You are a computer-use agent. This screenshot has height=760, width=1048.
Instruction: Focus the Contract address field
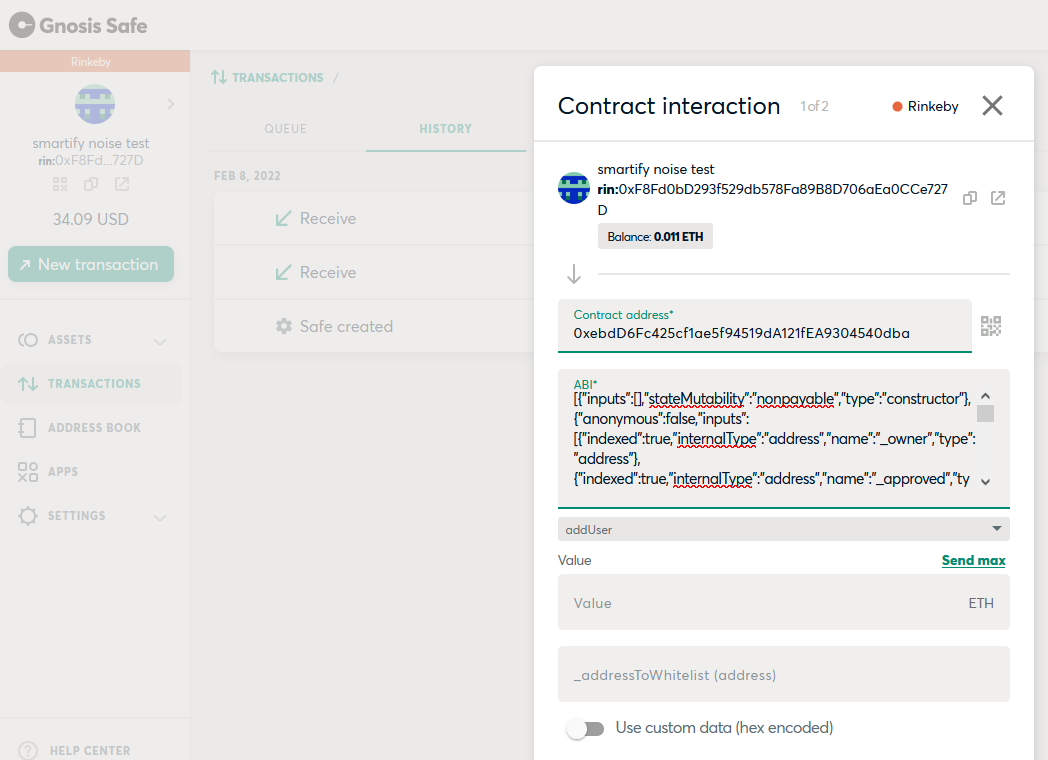(x=765, y=326)
